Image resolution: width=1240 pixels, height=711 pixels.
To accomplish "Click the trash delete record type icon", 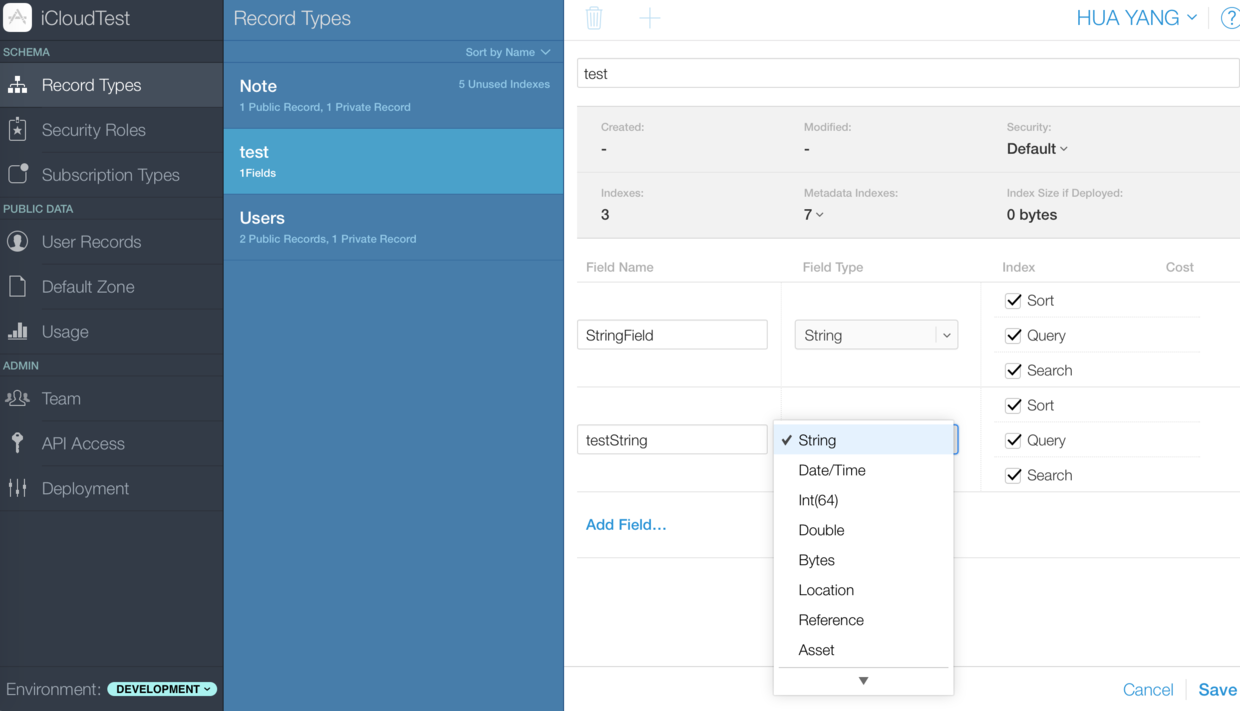I will click(594, 18).
